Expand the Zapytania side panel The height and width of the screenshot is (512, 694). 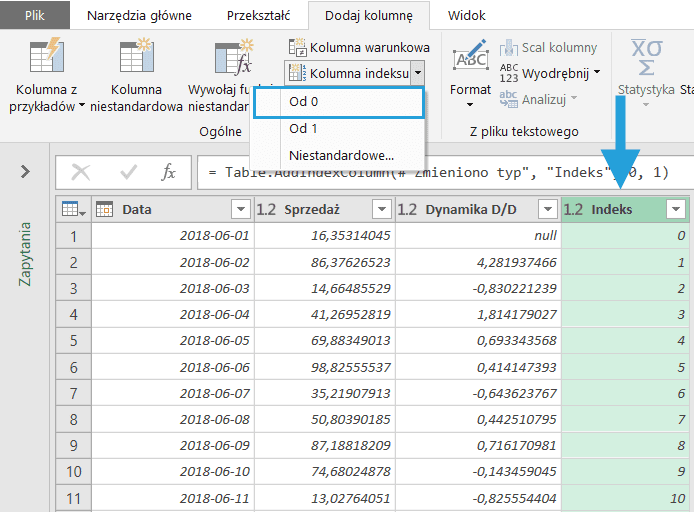(x=25, y=172)
